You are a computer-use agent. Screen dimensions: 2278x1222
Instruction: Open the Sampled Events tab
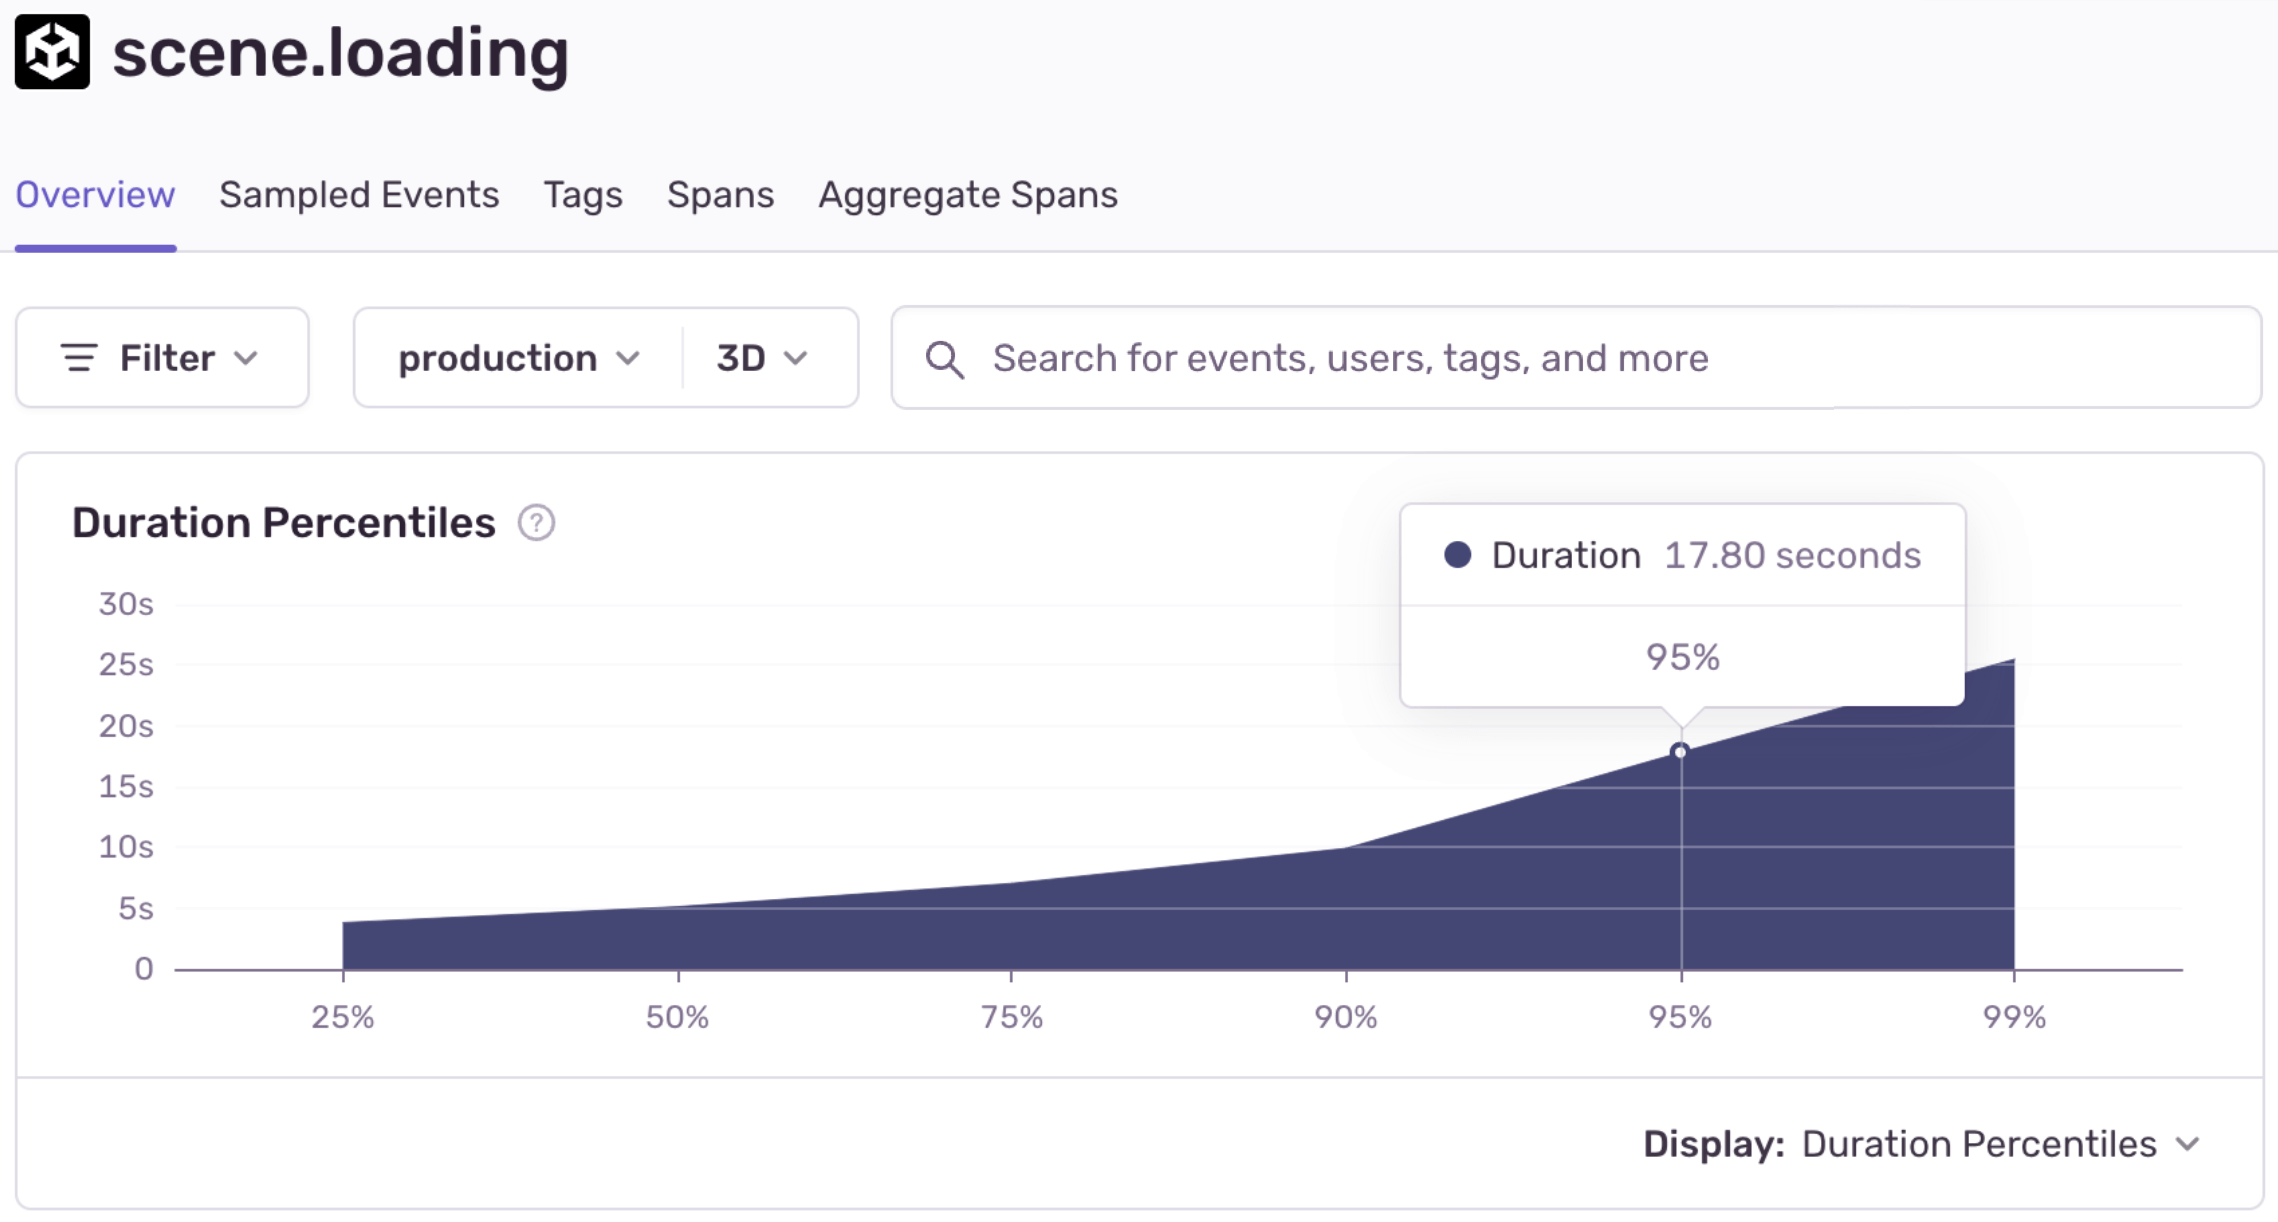(x=359, y=195)
